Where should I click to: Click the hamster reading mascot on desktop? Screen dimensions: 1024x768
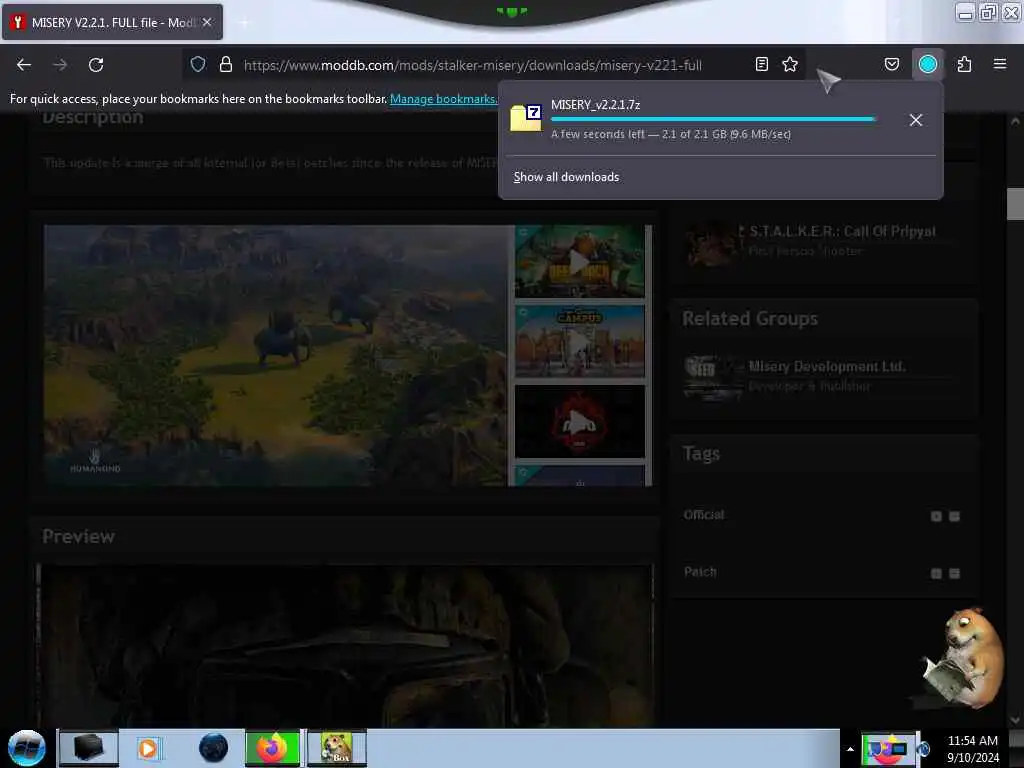[x=963, y=658]
